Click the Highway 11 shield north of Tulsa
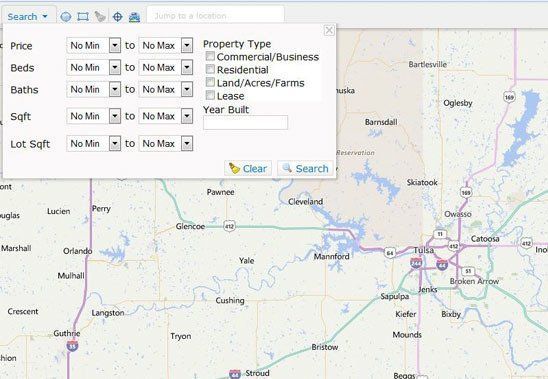Screen dimensions: 548x379 440,234
